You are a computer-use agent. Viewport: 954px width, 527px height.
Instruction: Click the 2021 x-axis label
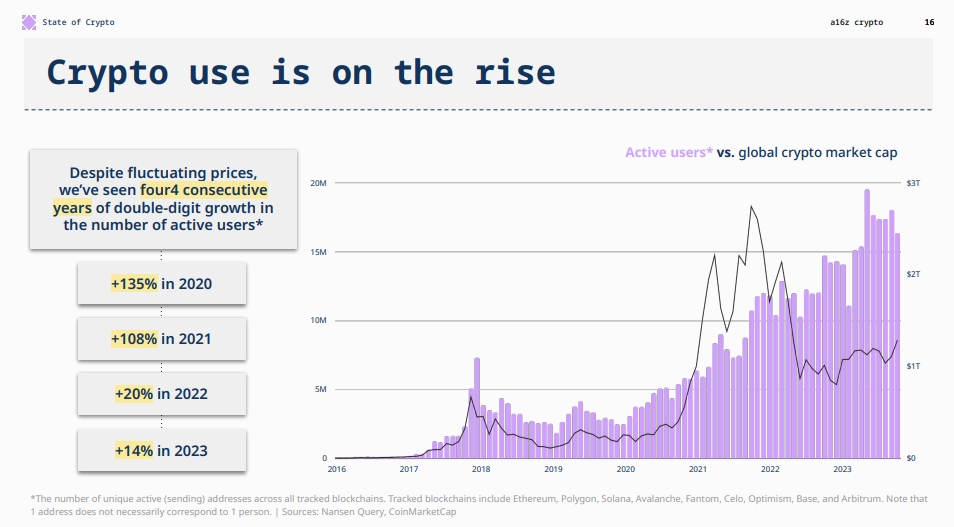tap(698, 469)
